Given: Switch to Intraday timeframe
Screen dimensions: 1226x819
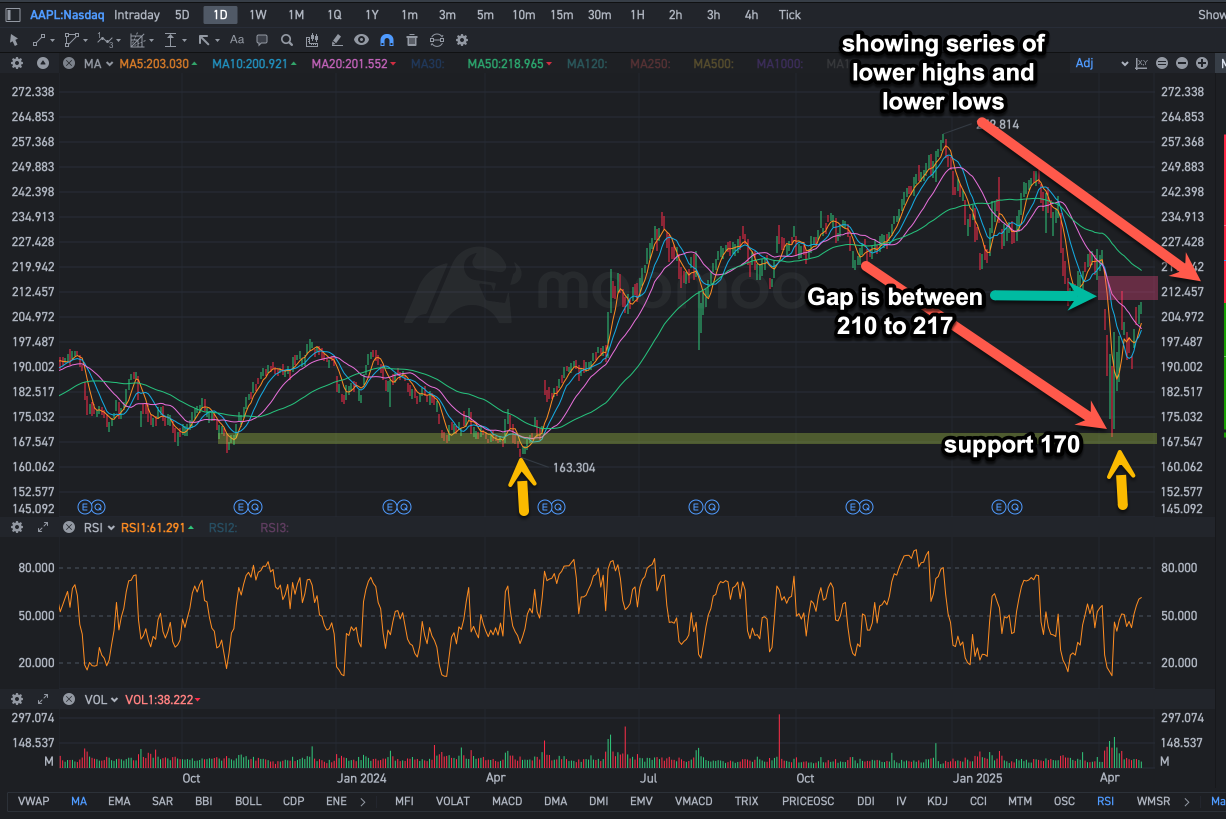Looking at the screenshot, I should [x=137, y=15].
